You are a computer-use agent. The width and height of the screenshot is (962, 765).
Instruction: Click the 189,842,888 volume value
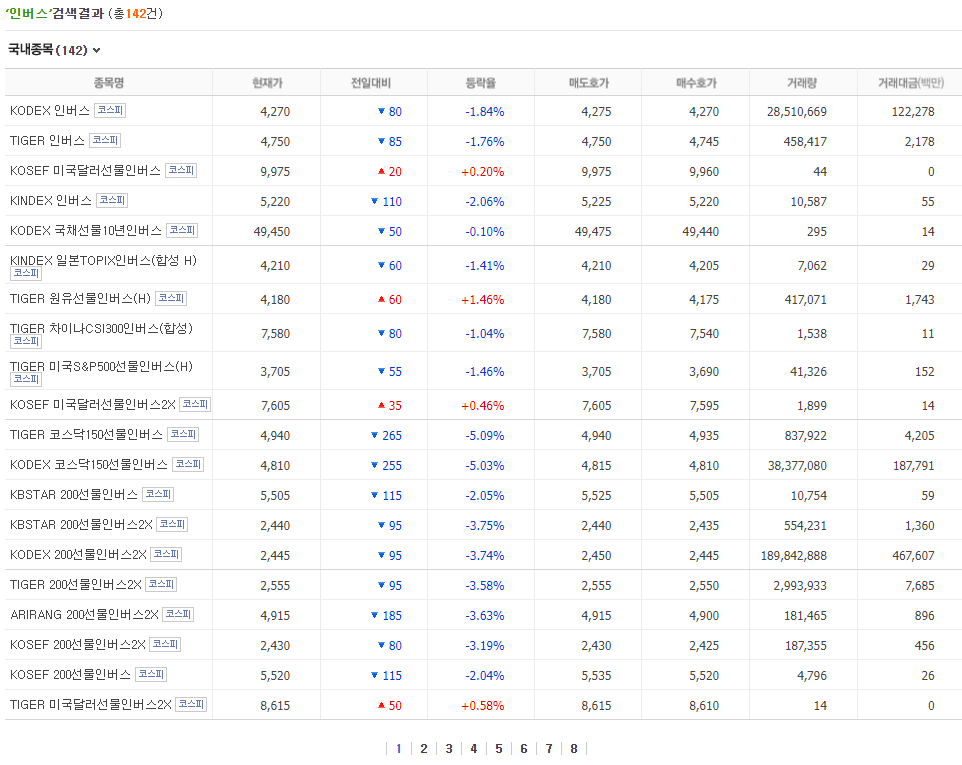point(793,556)
